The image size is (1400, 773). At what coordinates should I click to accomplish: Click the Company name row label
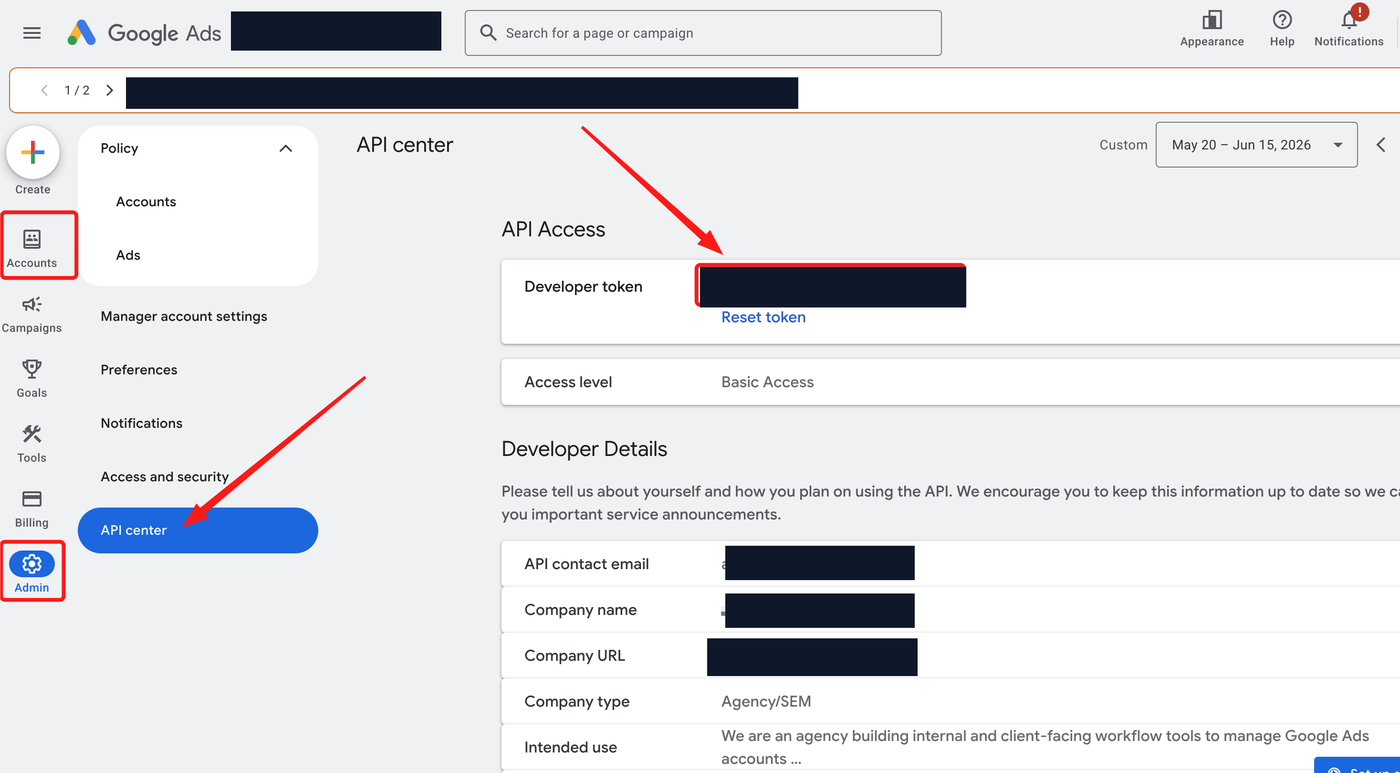tap(581, 610)
